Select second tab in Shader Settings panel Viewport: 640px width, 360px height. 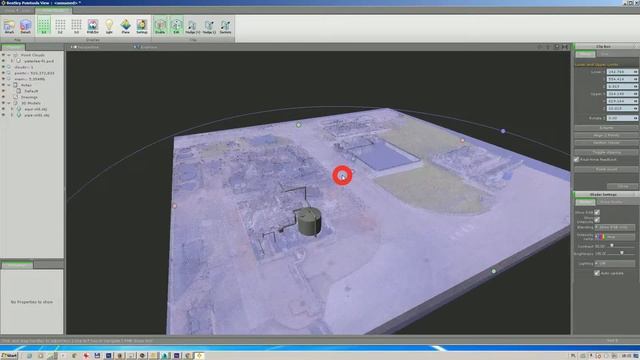[611, 202]
